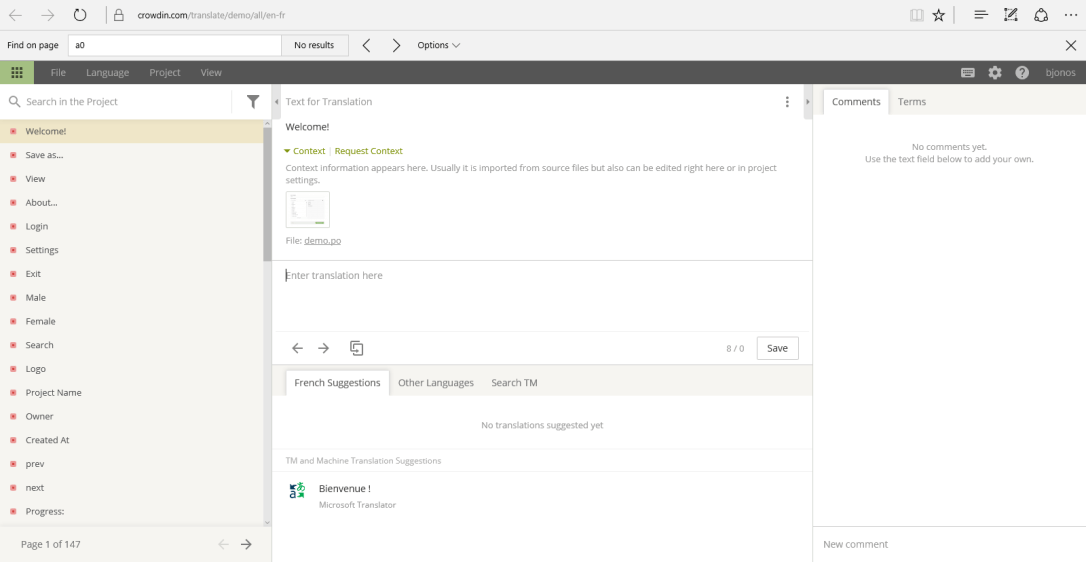Select the 'Female' string
The width and height of the screenshot is (1086, 562).
tap(132, 321)
